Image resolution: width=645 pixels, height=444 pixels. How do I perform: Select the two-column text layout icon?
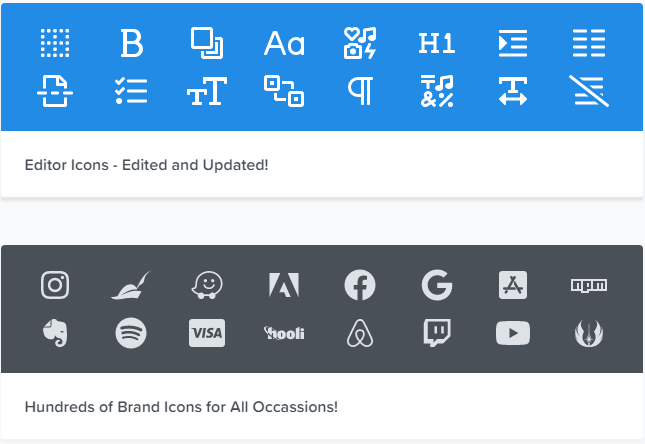click(x=589, y=43)
